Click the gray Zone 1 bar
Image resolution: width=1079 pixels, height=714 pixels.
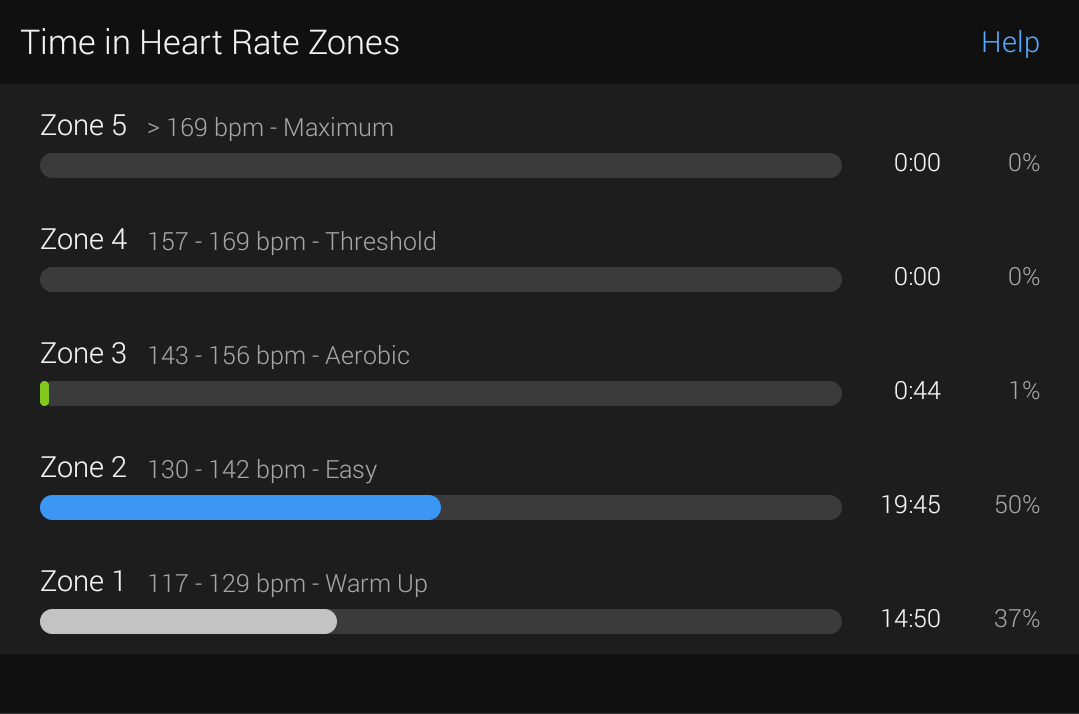pos(189,622)
